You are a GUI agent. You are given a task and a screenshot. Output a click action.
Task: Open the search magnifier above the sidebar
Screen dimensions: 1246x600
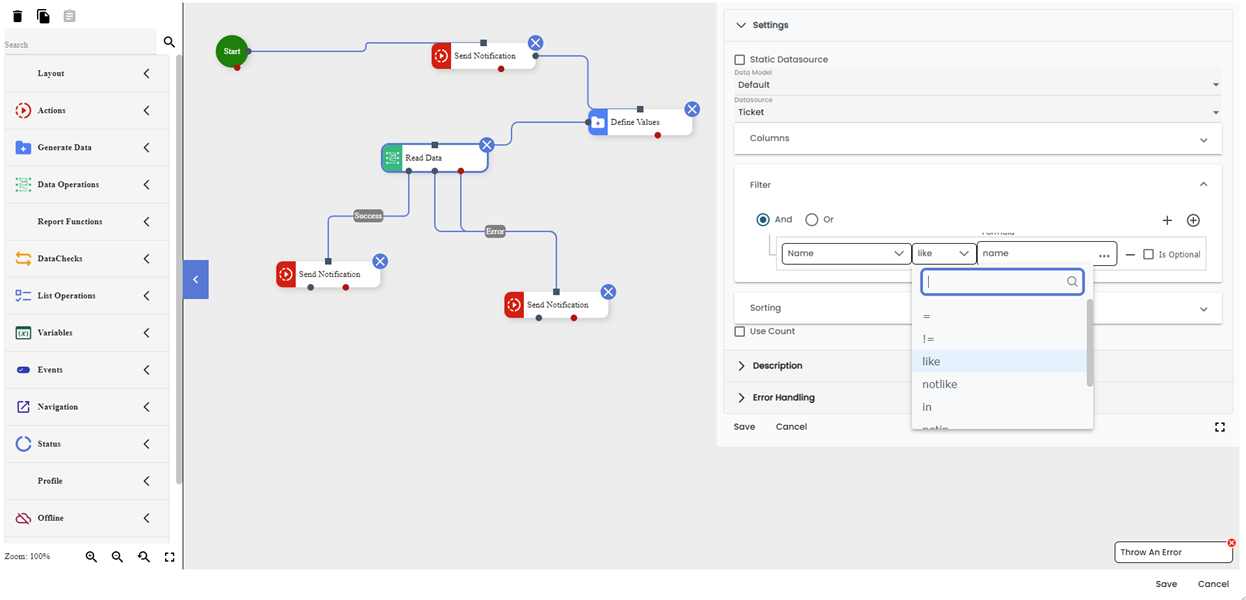169,42
